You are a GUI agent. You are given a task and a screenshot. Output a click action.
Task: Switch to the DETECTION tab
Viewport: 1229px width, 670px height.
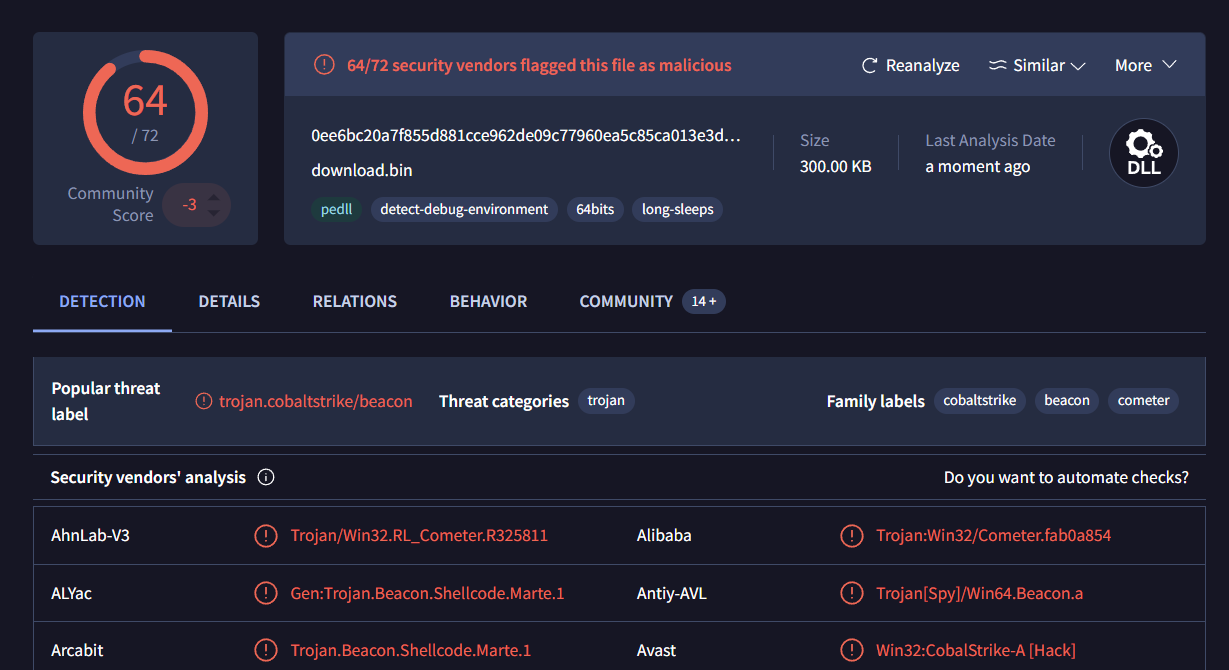[x=102, y=301]
